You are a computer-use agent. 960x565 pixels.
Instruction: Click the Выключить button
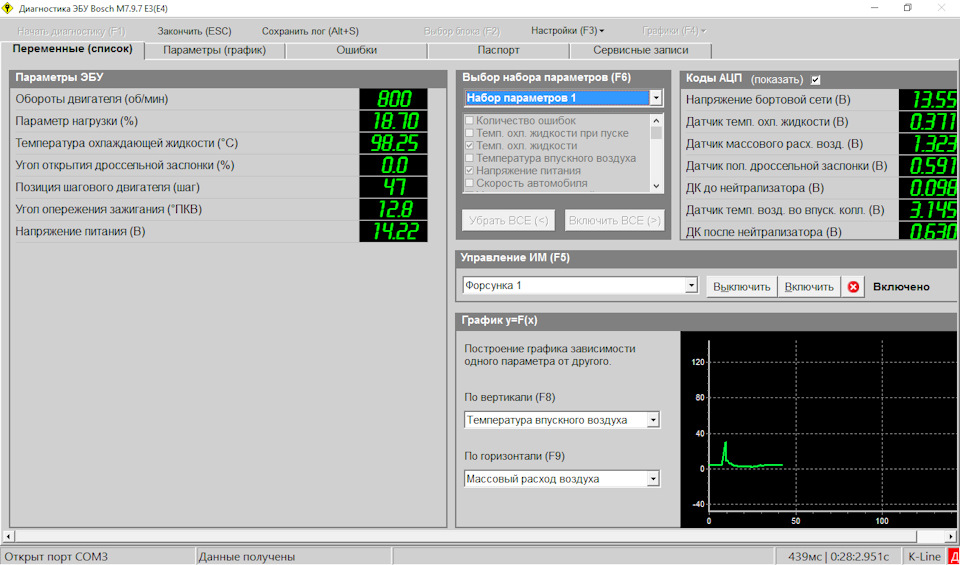coord(741,286)
